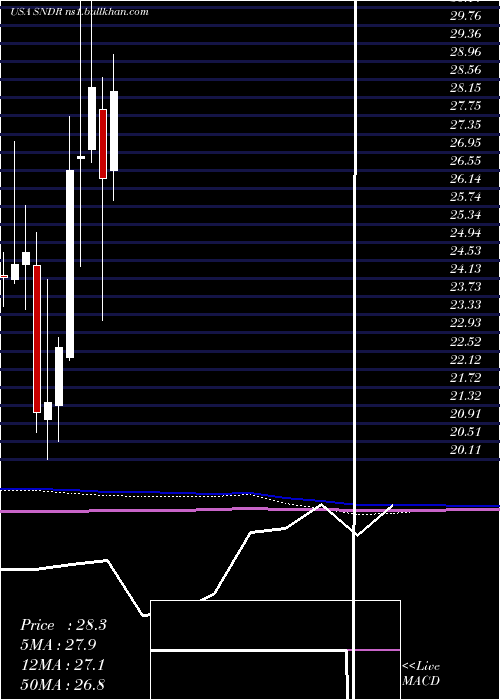Click the 22.93 price axis label

pos(466,323)
